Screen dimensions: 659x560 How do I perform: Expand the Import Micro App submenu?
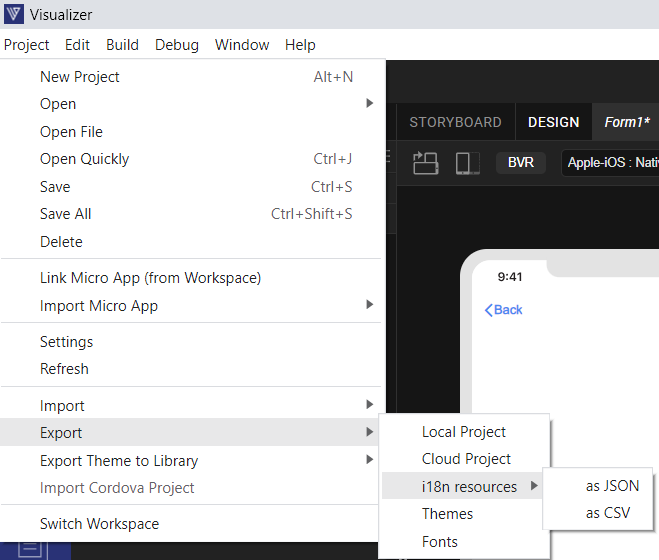[x=369, y=304]
